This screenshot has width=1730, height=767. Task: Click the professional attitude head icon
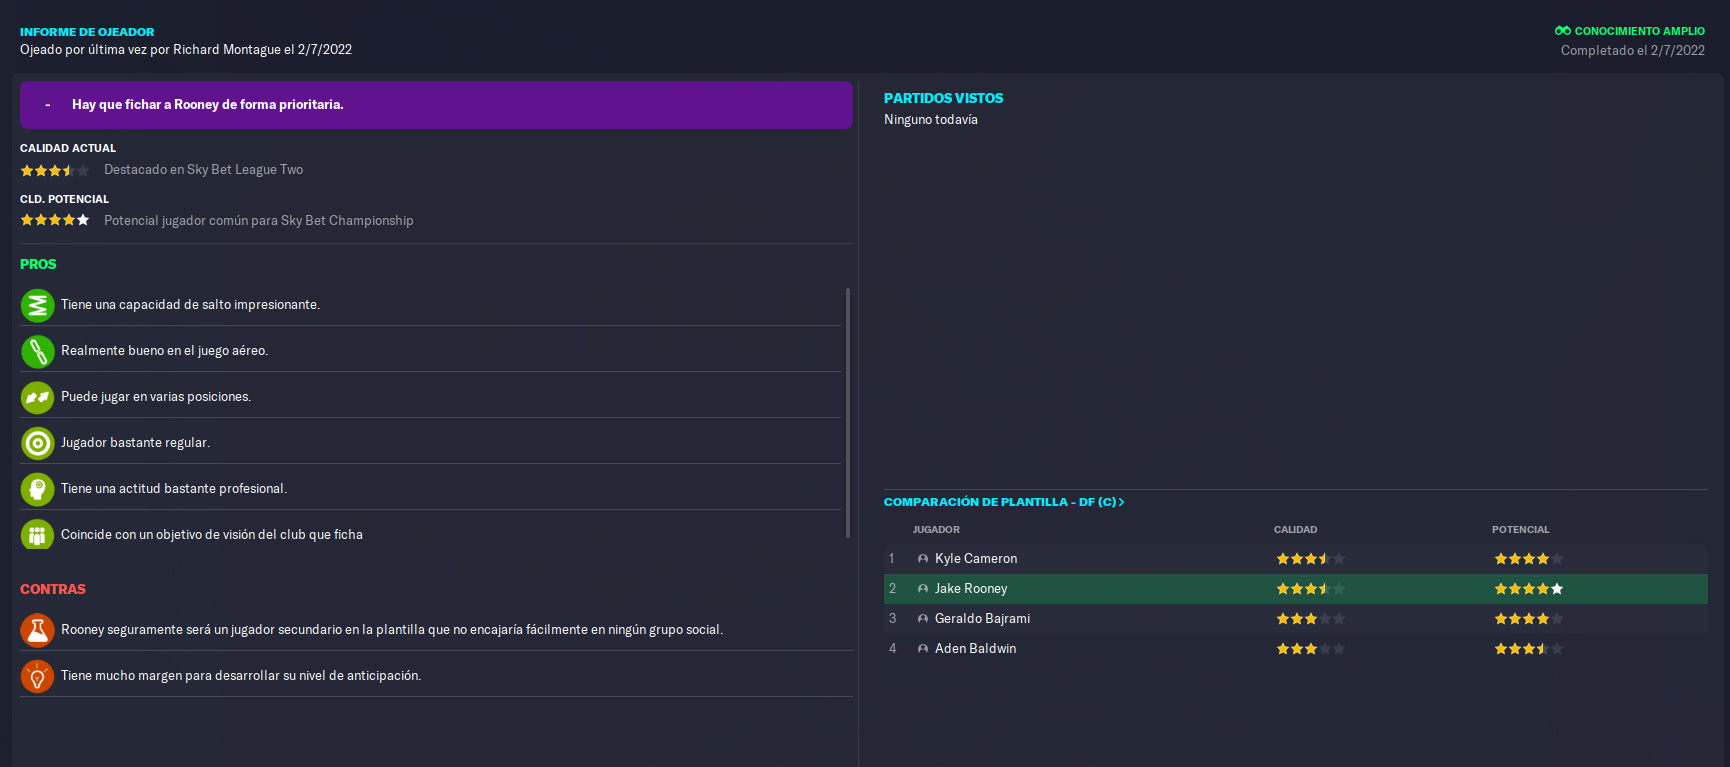pyautogui.click(x=37, y=489)
